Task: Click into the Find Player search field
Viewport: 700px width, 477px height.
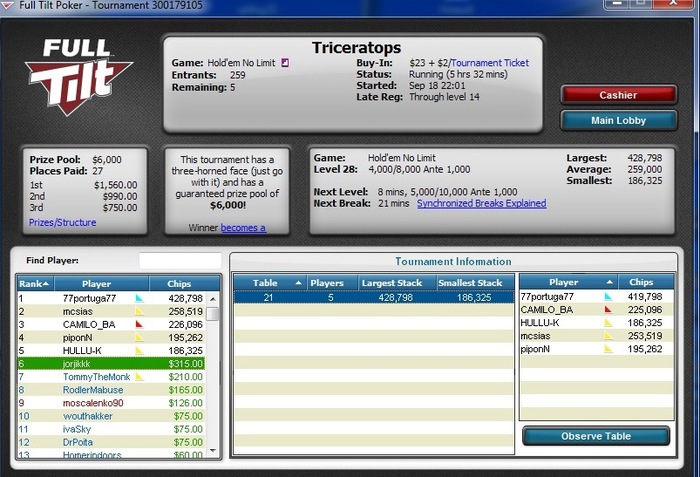Action: point(180,260)
